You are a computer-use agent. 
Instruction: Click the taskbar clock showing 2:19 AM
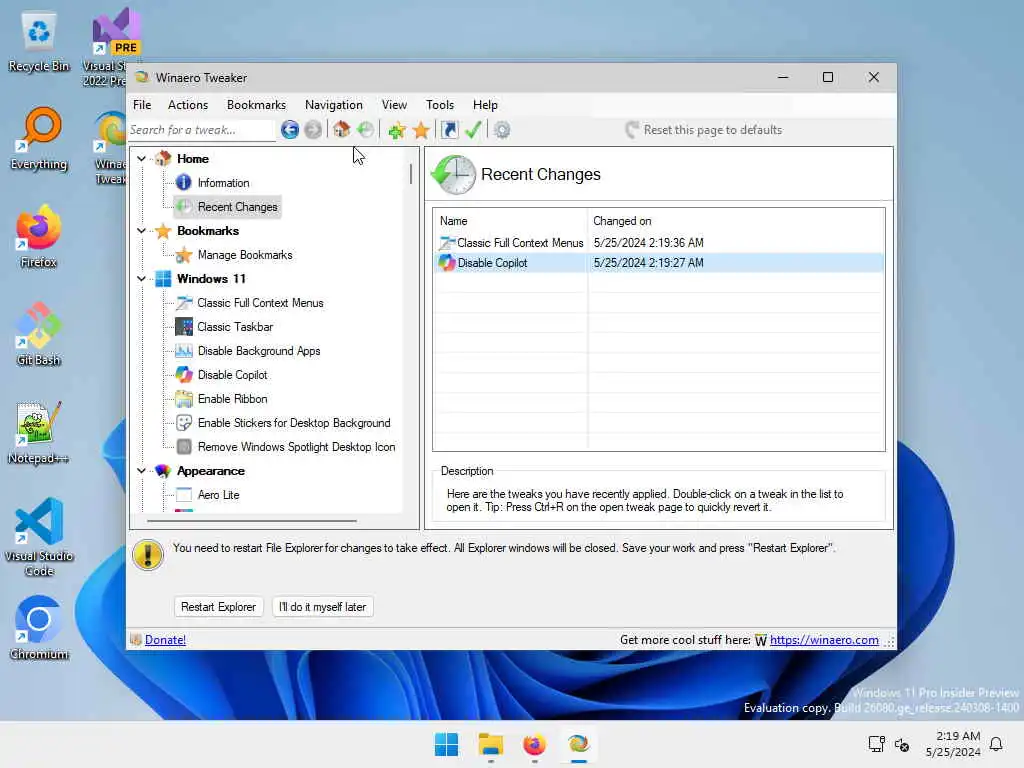(953, 744)
